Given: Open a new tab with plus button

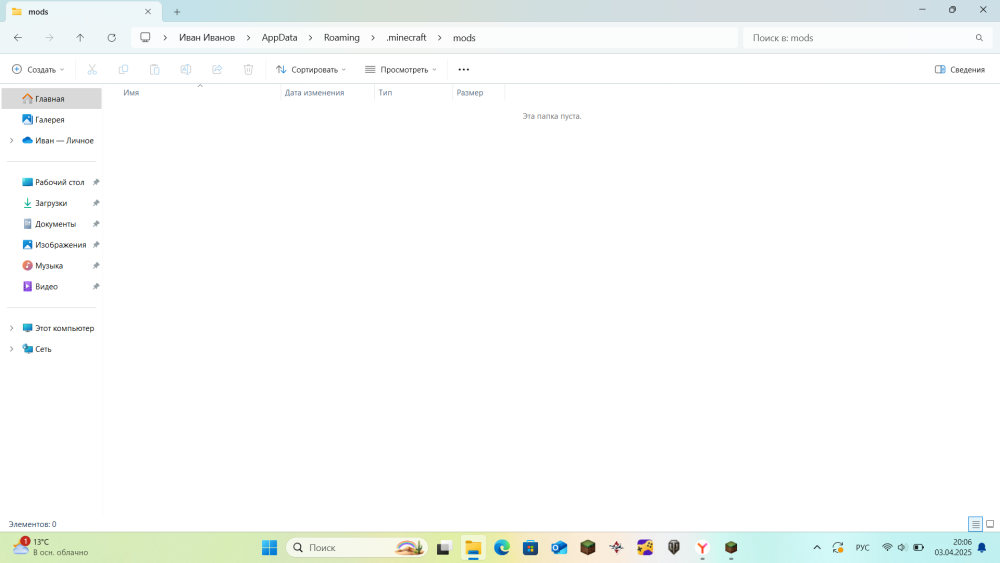Looking at the screenshot, I should 177,11.
